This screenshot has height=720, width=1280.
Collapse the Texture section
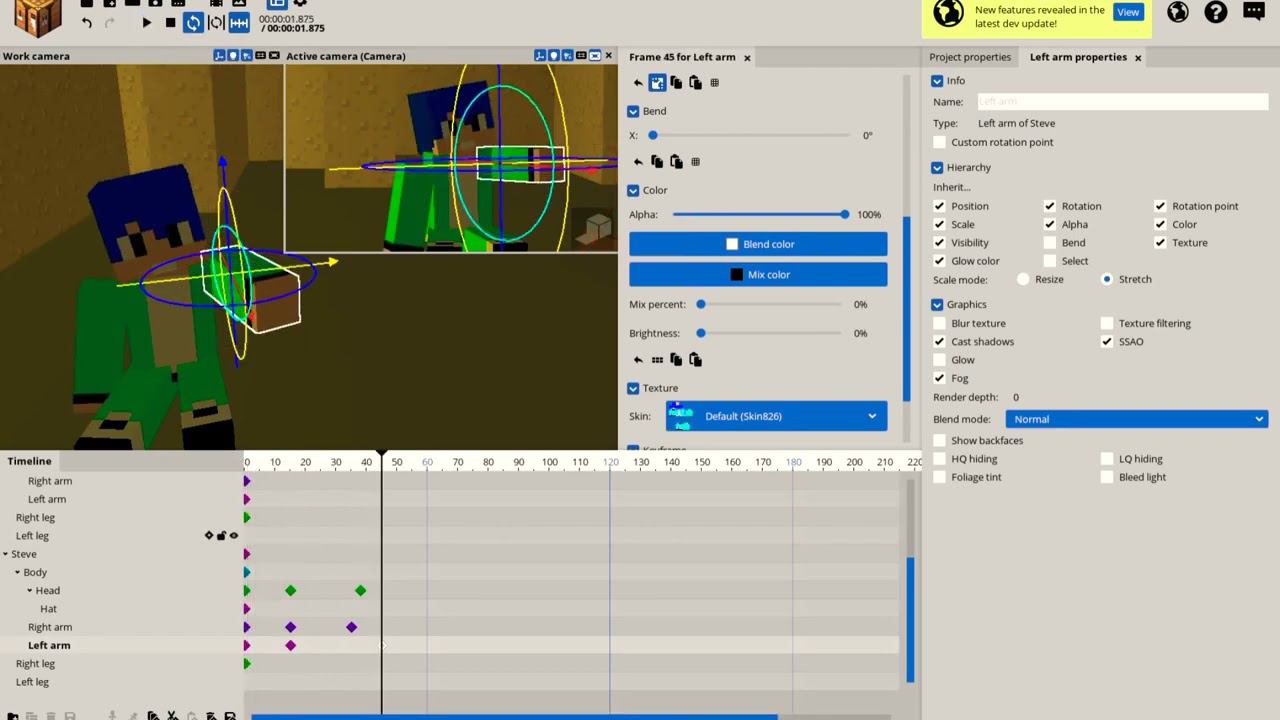coord(633,388)
